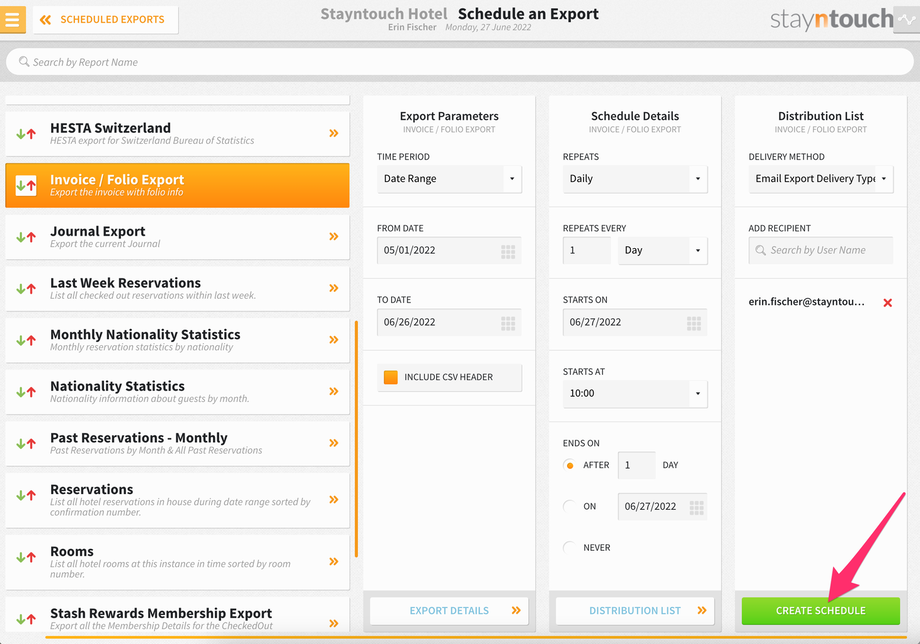Click the Distribution List button
The width and height of the screenshot is (920, 644).
tap(635, 611)
